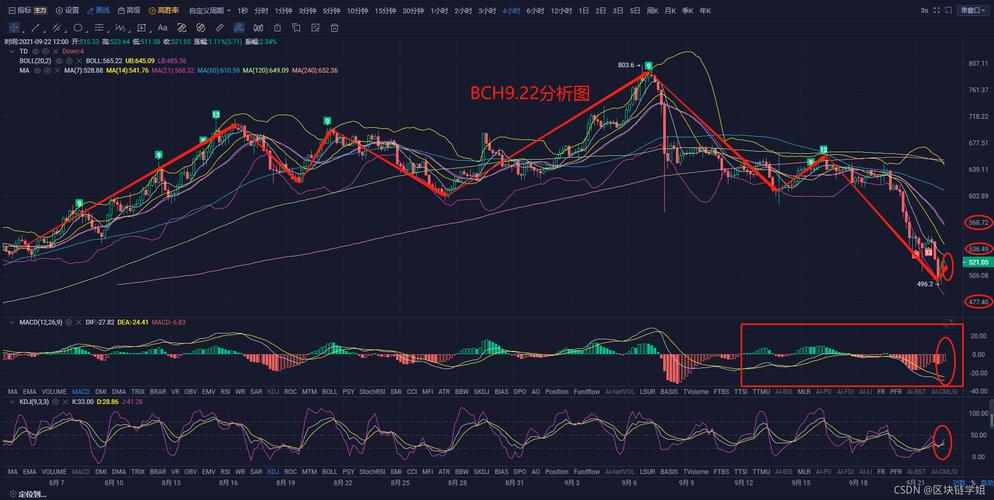Select the ellipse shape drawing tool

(x=77, y=28)
